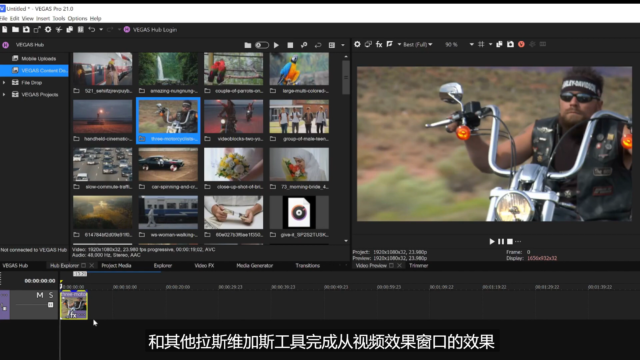Close the Video Preview tab
Viewport: 640px width, 360px height.
[x=399, y=266]
